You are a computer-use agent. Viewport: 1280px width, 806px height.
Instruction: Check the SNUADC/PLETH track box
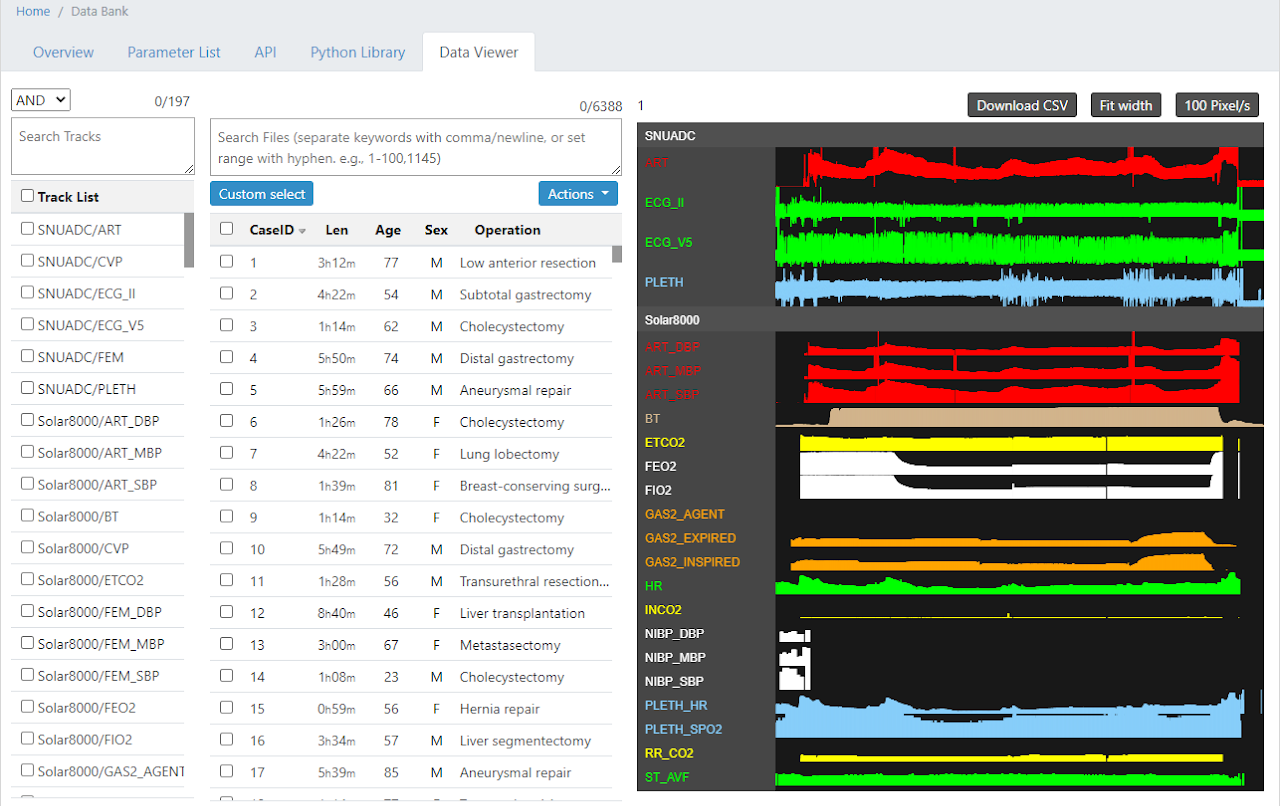coord(27,389)
